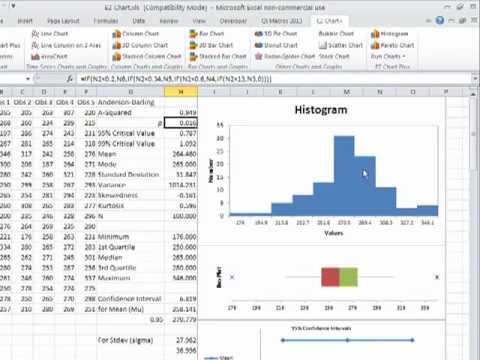Open the Run Charts dropdown
Screen dimensions: 480x360
click(388, 56)
